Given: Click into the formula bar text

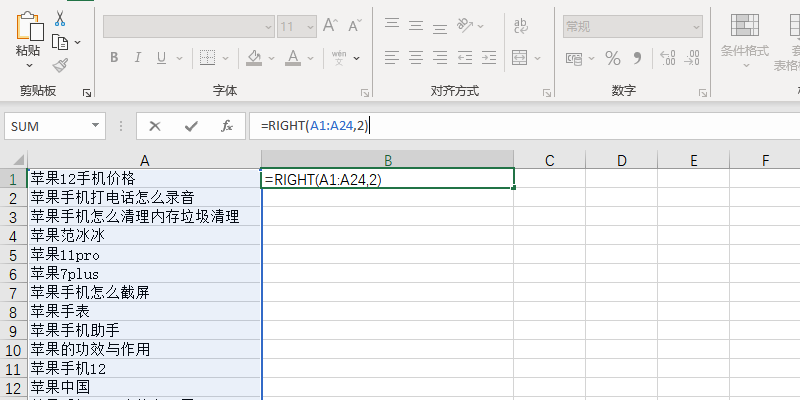Looking at the screenshot, I should tap(524, 126).
